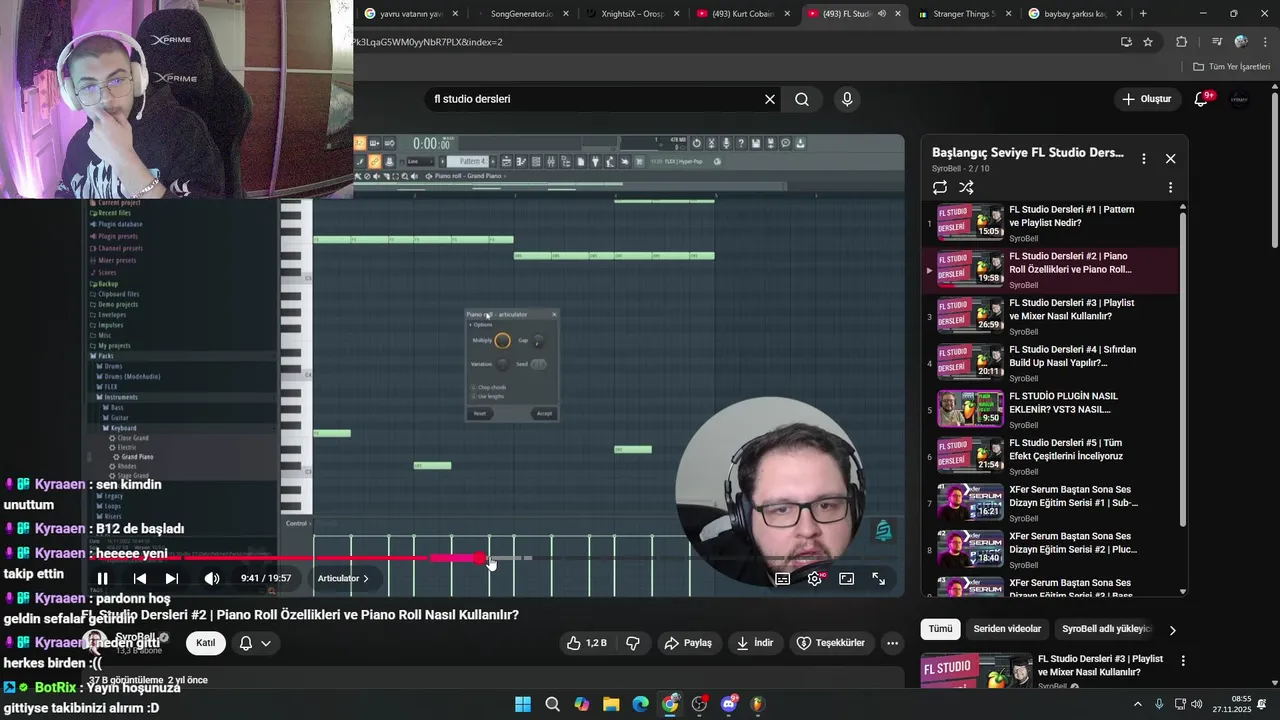Download the video with İndir

pyautogui.click(x=755, y=643)
